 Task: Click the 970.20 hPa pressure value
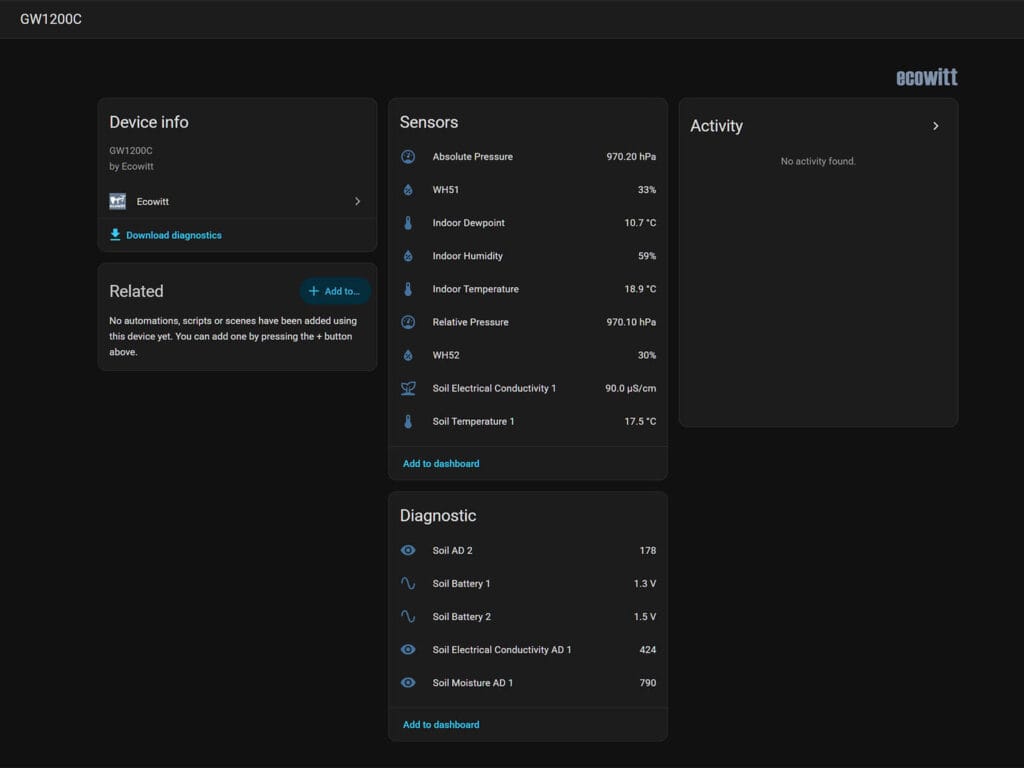pyautogui.click(x=631, y=157)
